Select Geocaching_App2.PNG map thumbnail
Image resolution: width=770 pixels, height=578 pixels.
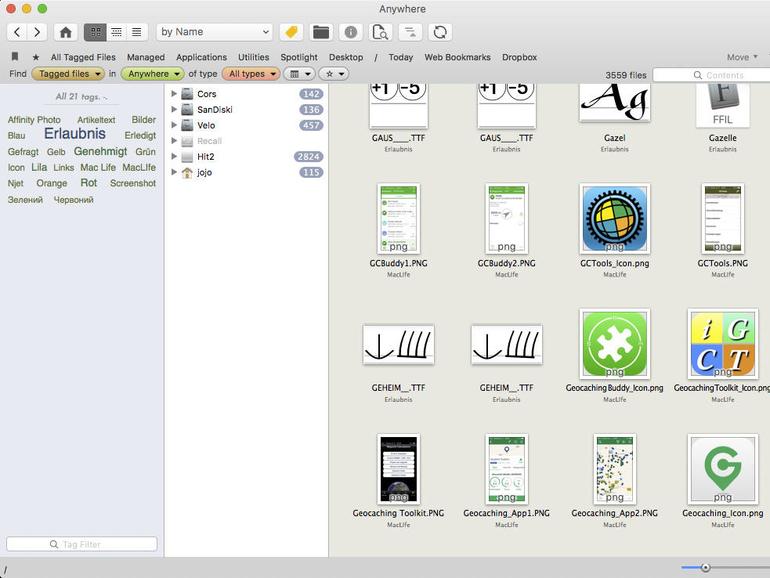[x=614, y=469]
